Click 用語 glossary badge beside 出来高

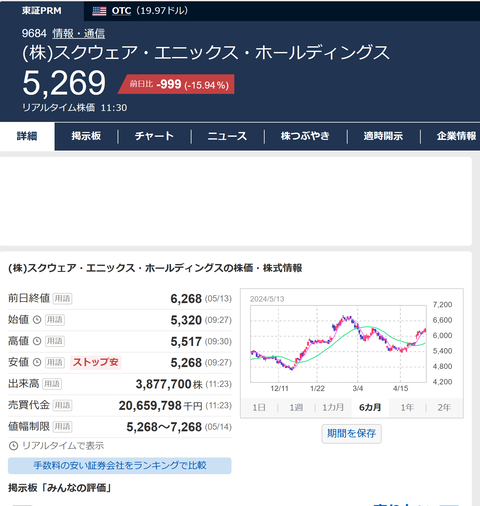coord(52,384)
